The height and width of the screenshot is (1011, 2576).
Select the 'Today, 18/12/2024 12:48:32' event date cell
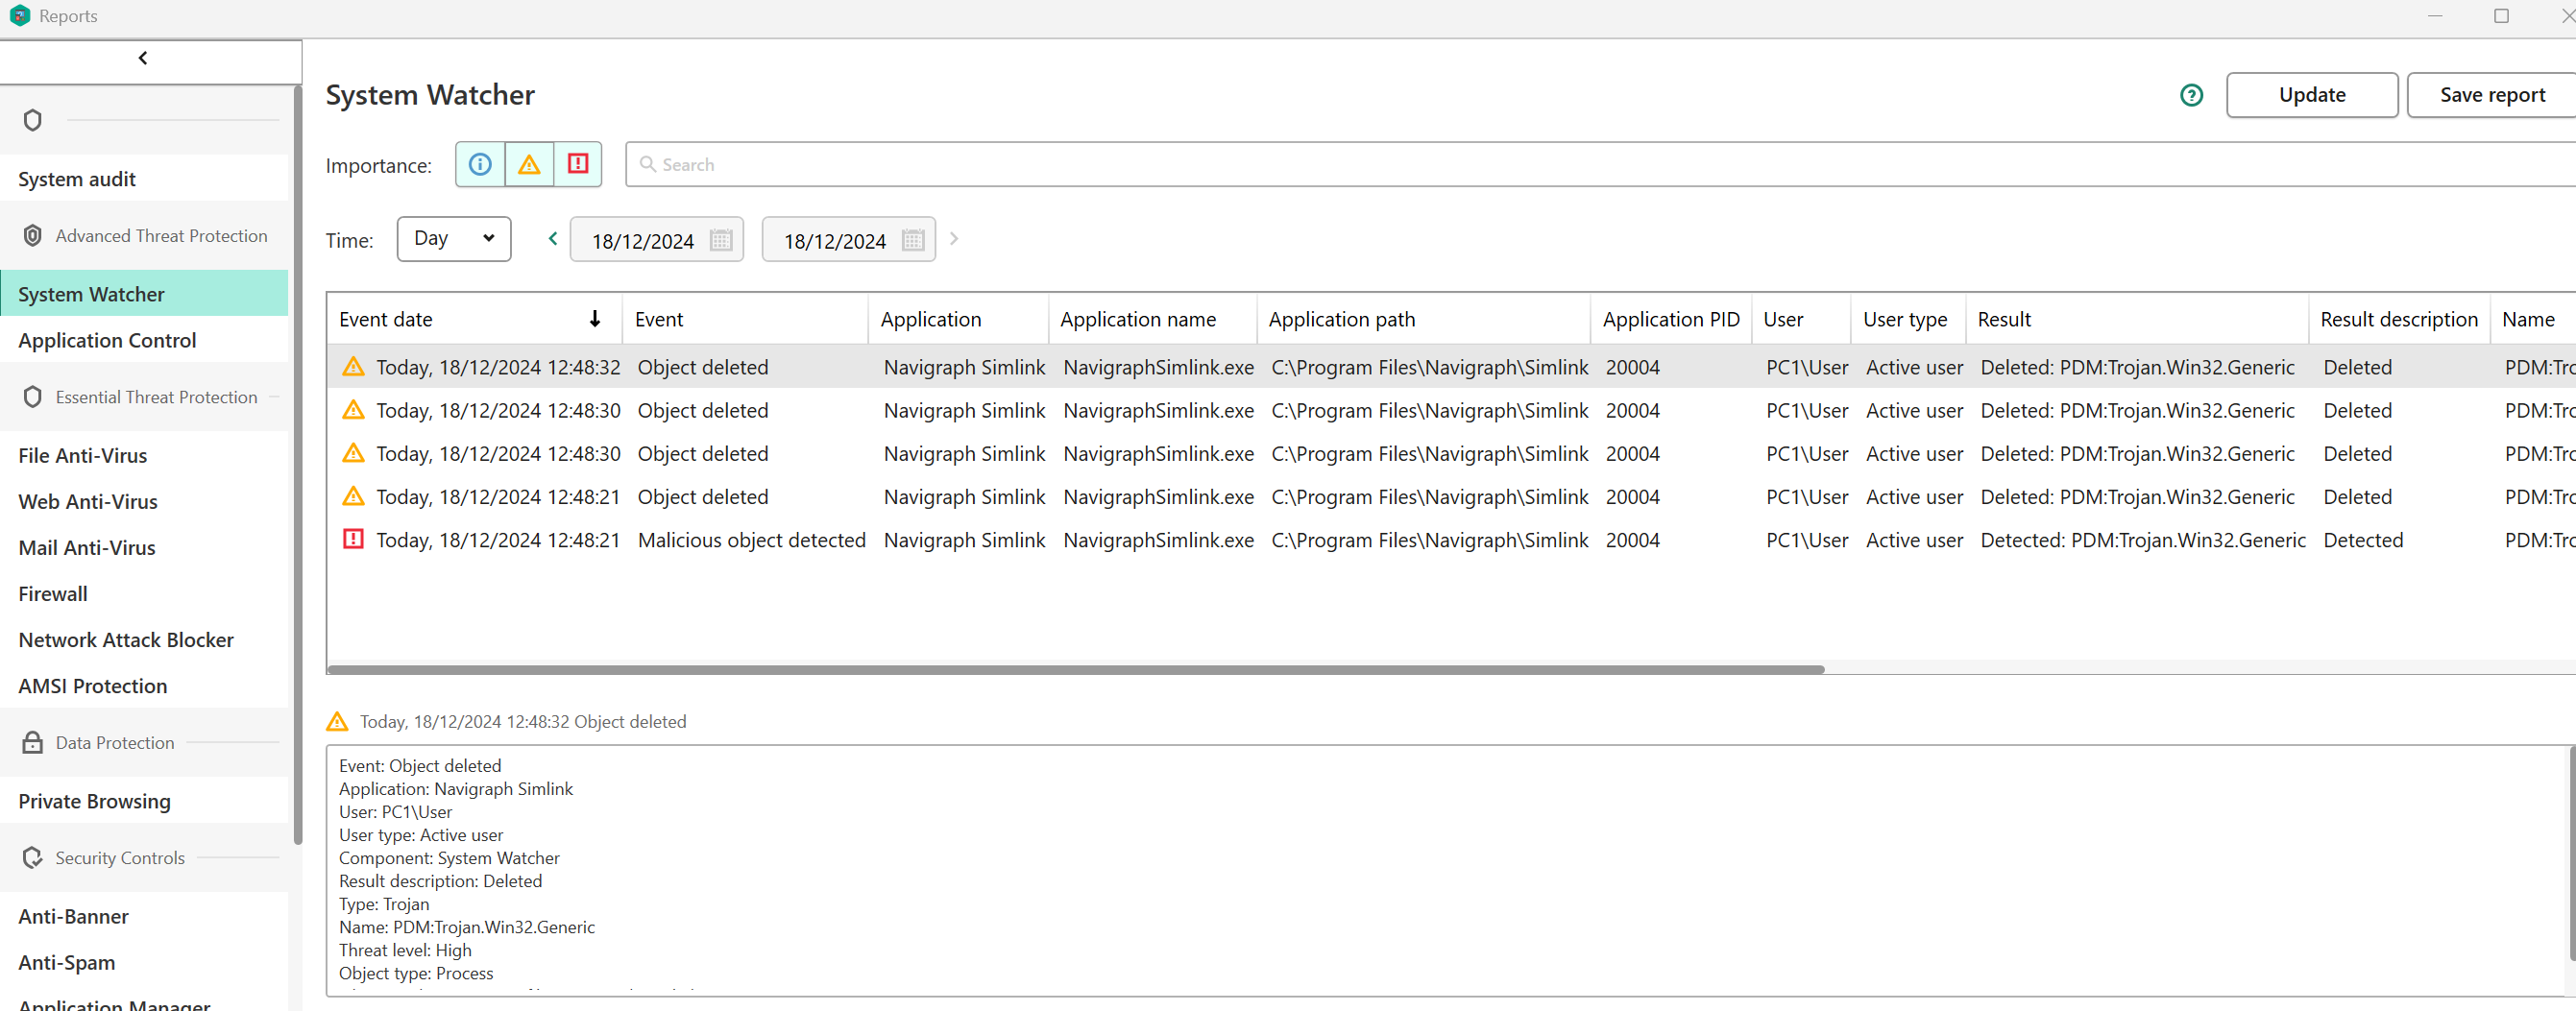click(x=498, y=368)
